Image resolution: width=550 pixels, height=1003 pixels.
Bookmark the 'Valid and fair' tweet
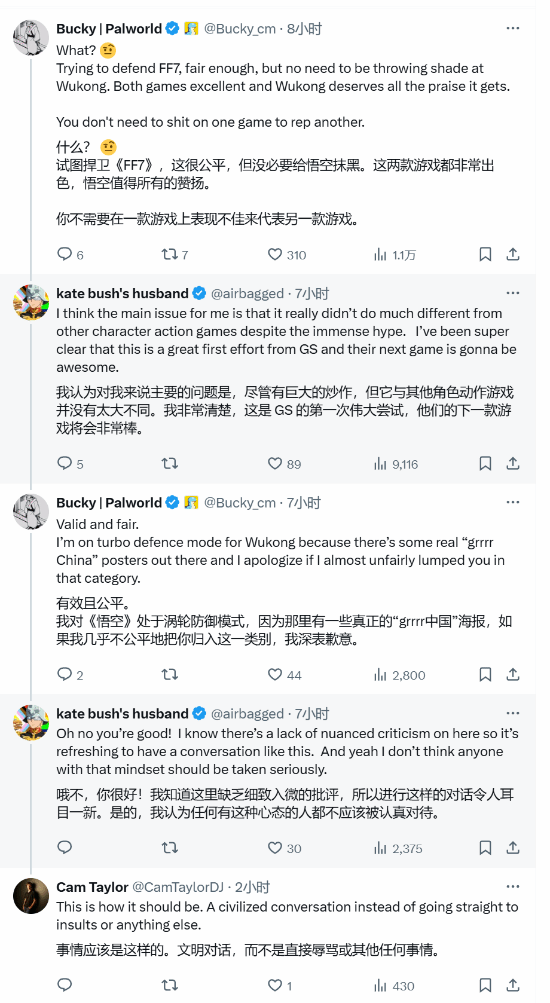[485, 674]
